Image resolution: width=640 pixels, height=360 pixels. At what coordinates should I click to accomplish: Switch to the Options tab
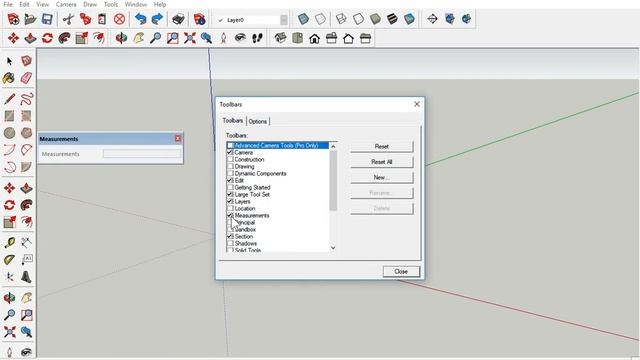(258, 121)
